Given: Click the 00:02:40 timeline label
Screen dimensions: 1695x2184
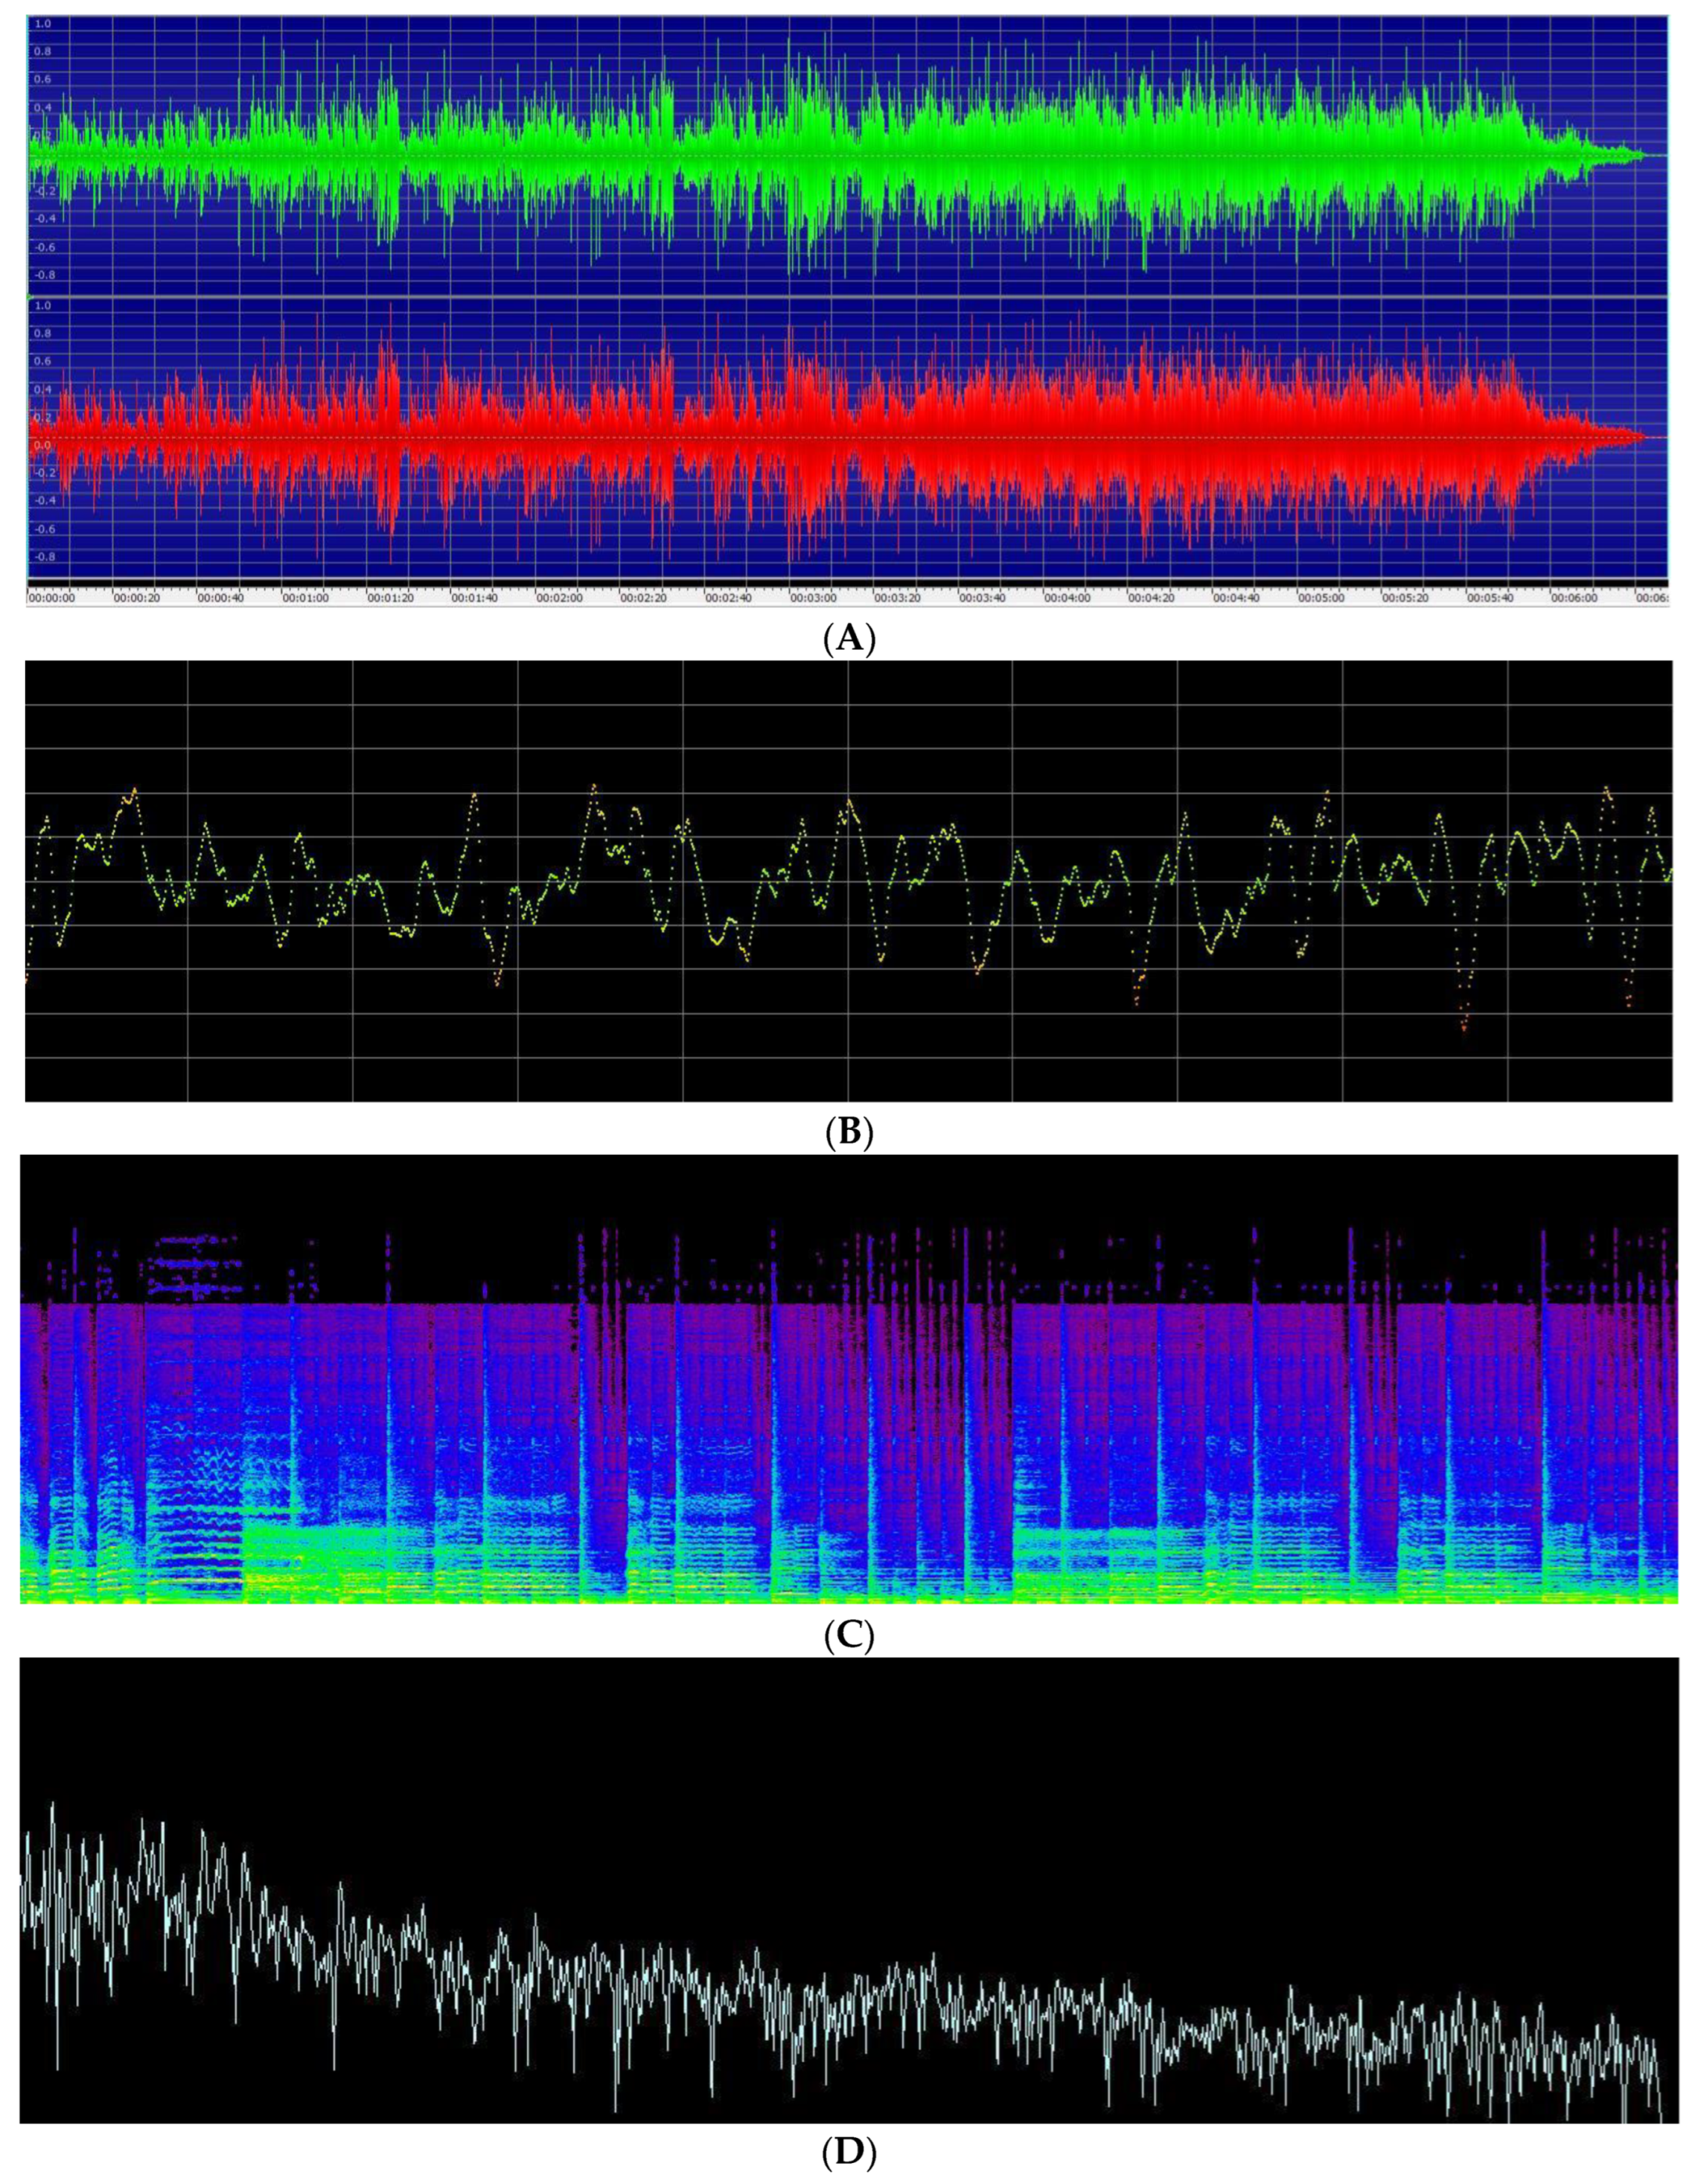Looking at the screenshot, I should click(729, 598).
